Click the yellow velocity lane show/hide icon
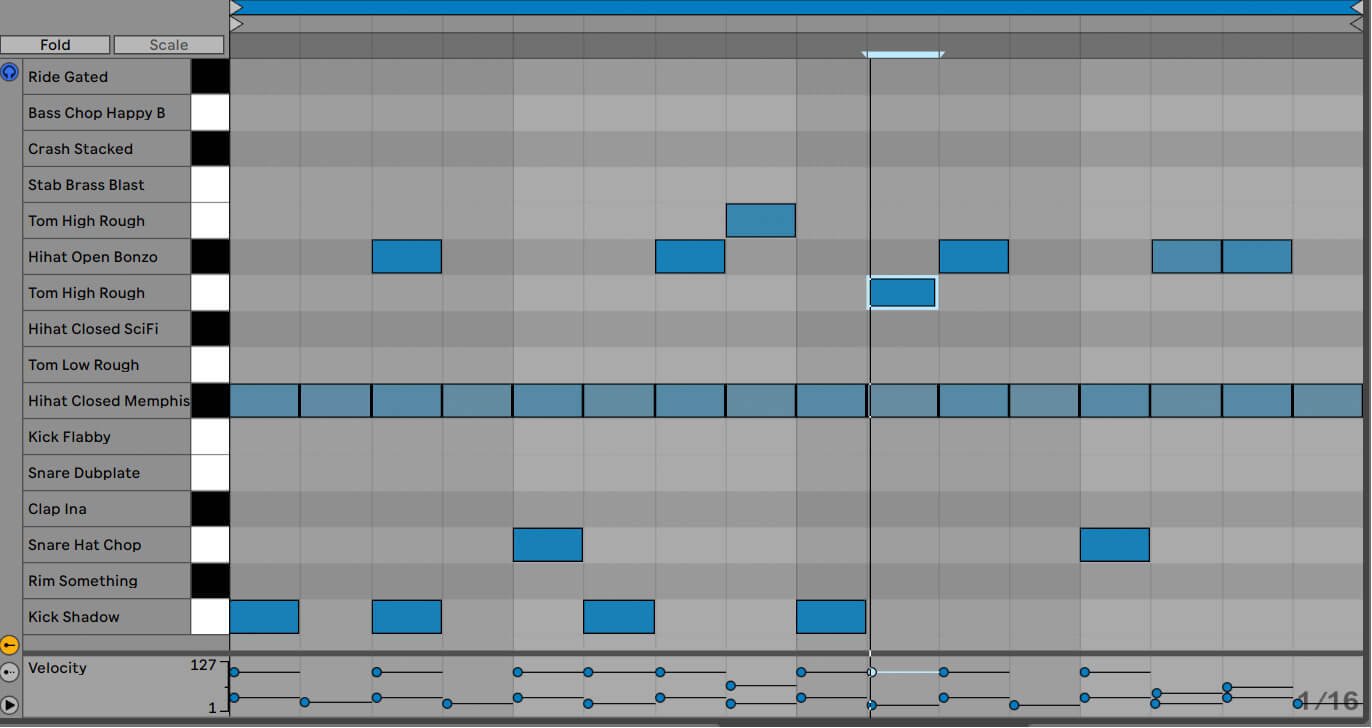Image resolution: width=1372 pixels, height=728 pixels. coord(10,645)
